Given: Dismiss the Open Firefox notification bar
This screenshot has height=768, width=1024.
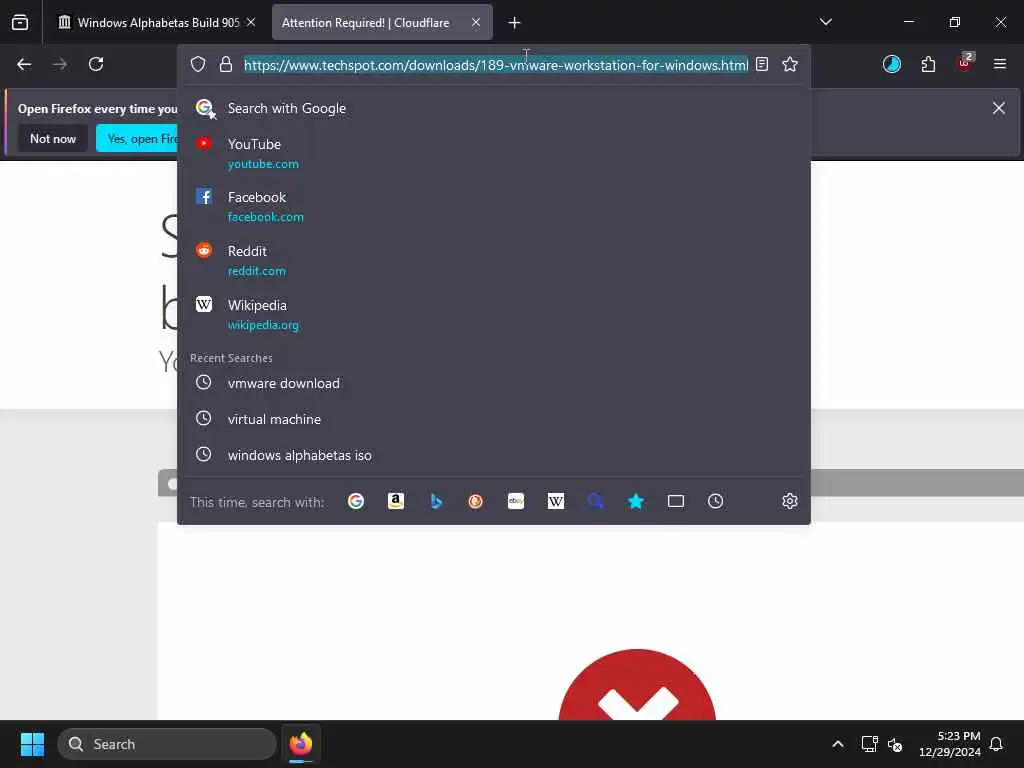Looking at the screenshot, I should click(999, 108).
